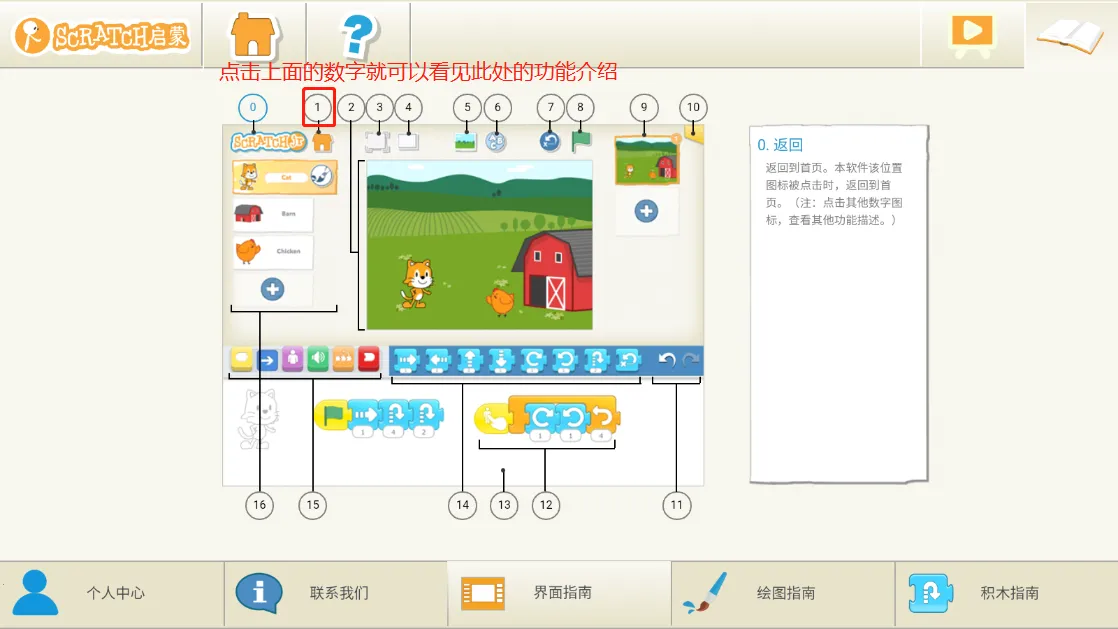1118x629 pixels.
Task: Switch to 界面指南 tab
Action: [560, 593]
